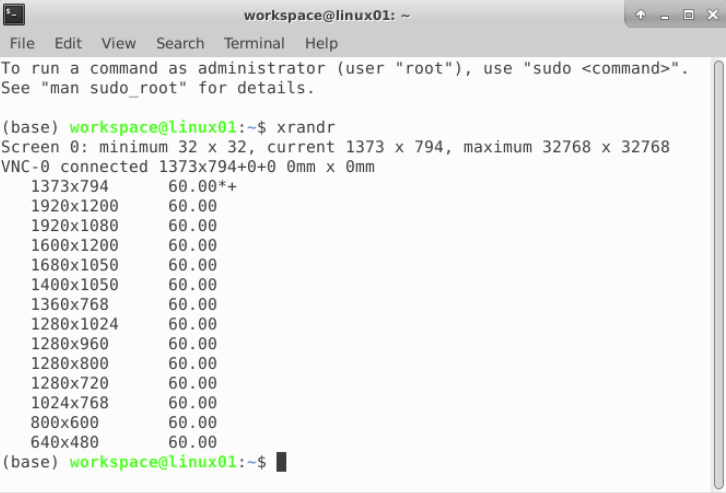Open the Terminal menu
Image resolution: width=726 pixels, height=493 pixels.
(254, 44)
